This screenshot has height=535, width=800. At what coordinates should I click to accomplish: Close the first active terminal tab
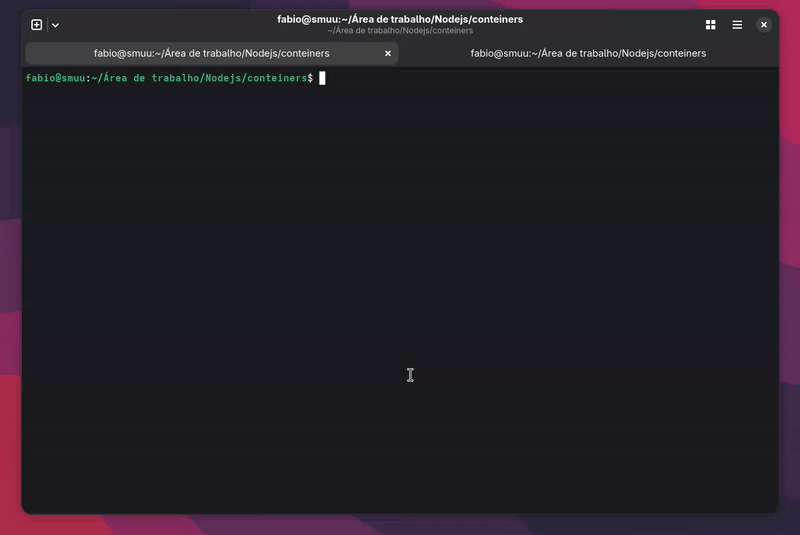coord(388,54)
